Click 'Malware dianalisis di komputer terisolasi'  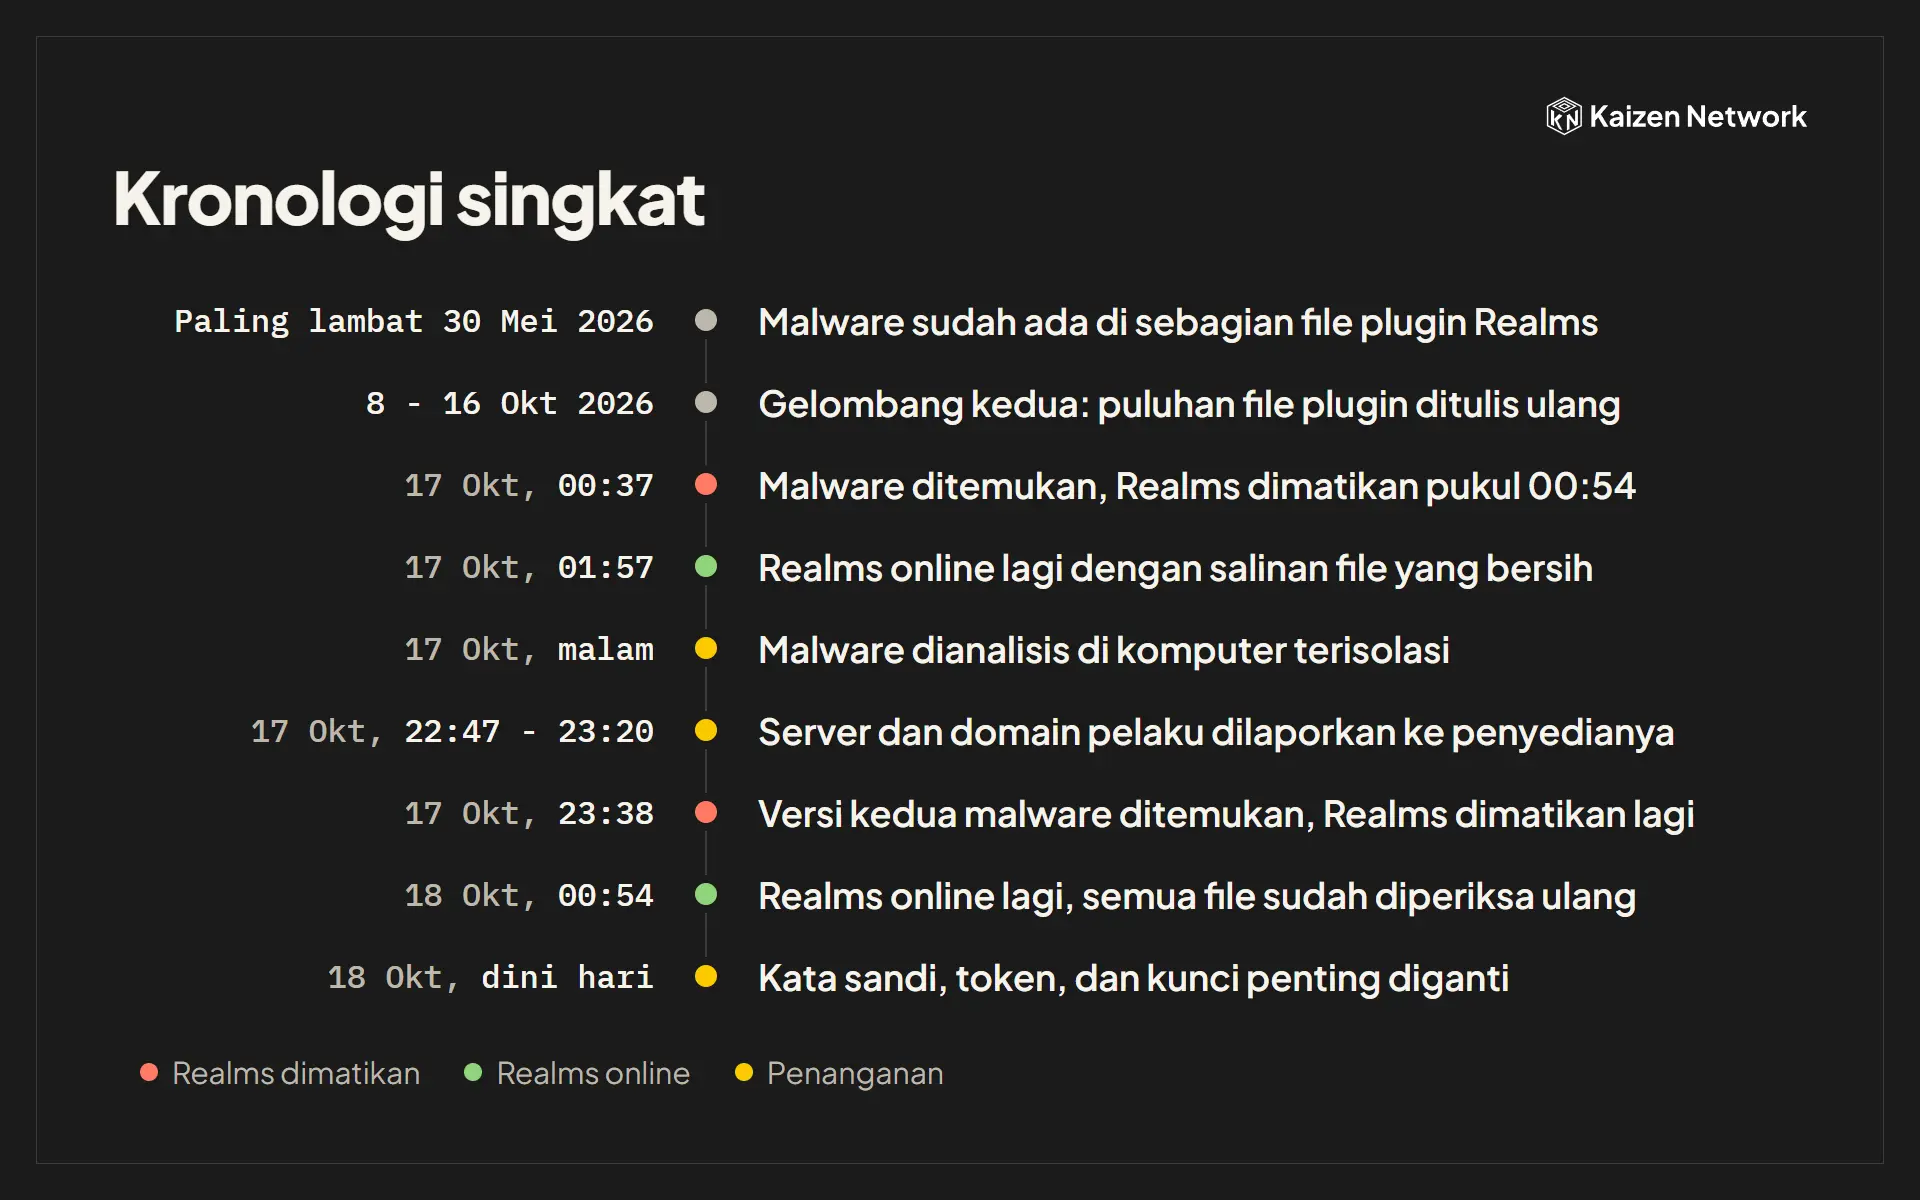(1104, 651)
